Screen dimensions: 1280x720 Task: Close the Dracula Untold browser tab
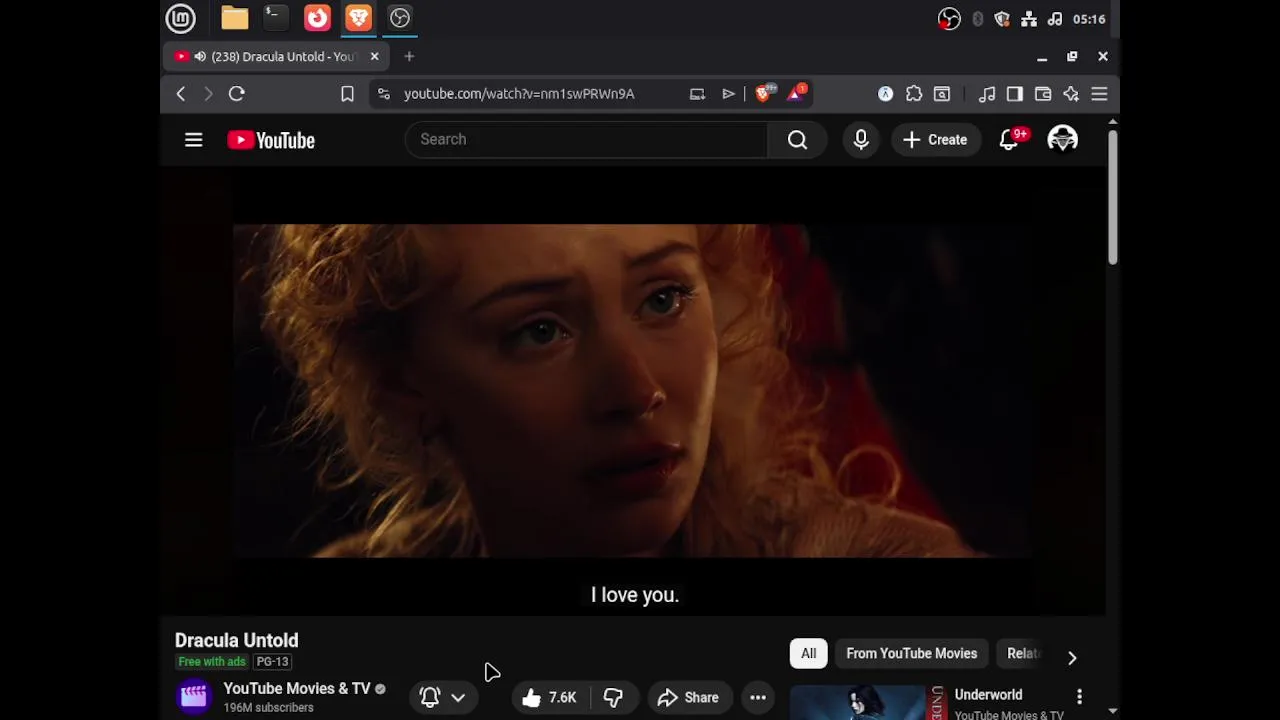pos(375,57)
